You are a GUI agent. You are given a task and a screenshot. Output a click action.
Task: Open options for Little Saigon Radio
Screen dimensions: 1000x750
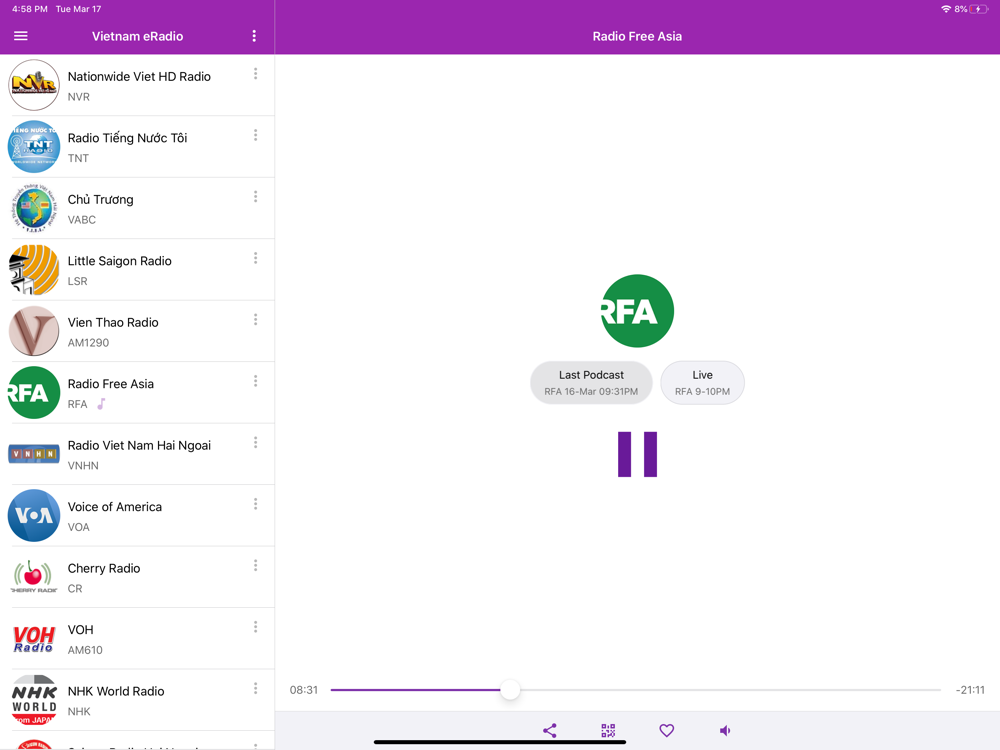click(x=256, y=258)
